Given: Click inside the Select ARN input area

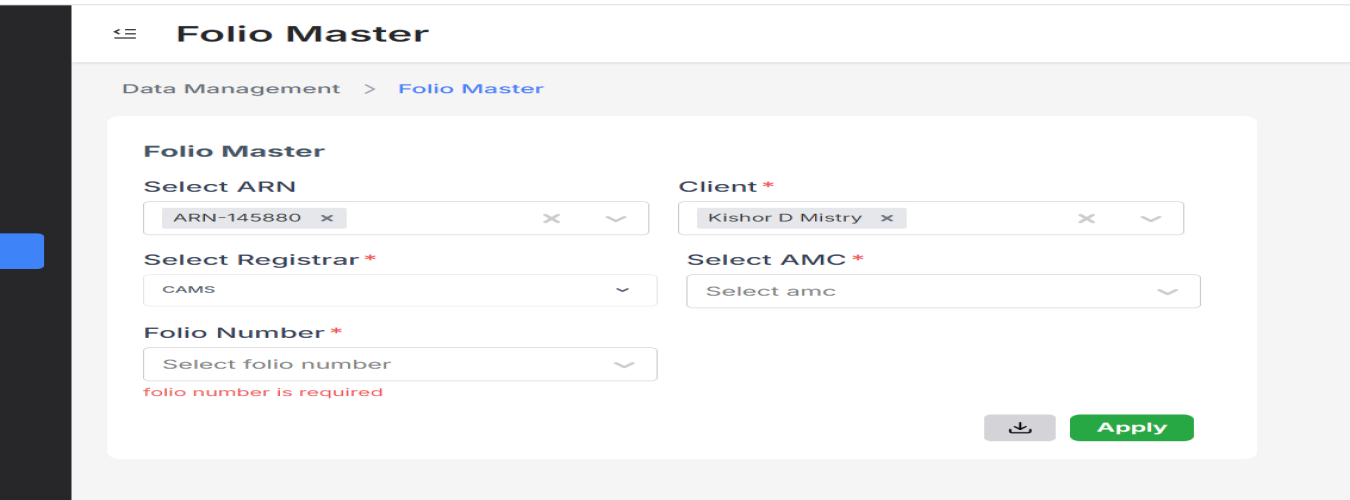Looking at the screenshot, I should coord(440,218).
